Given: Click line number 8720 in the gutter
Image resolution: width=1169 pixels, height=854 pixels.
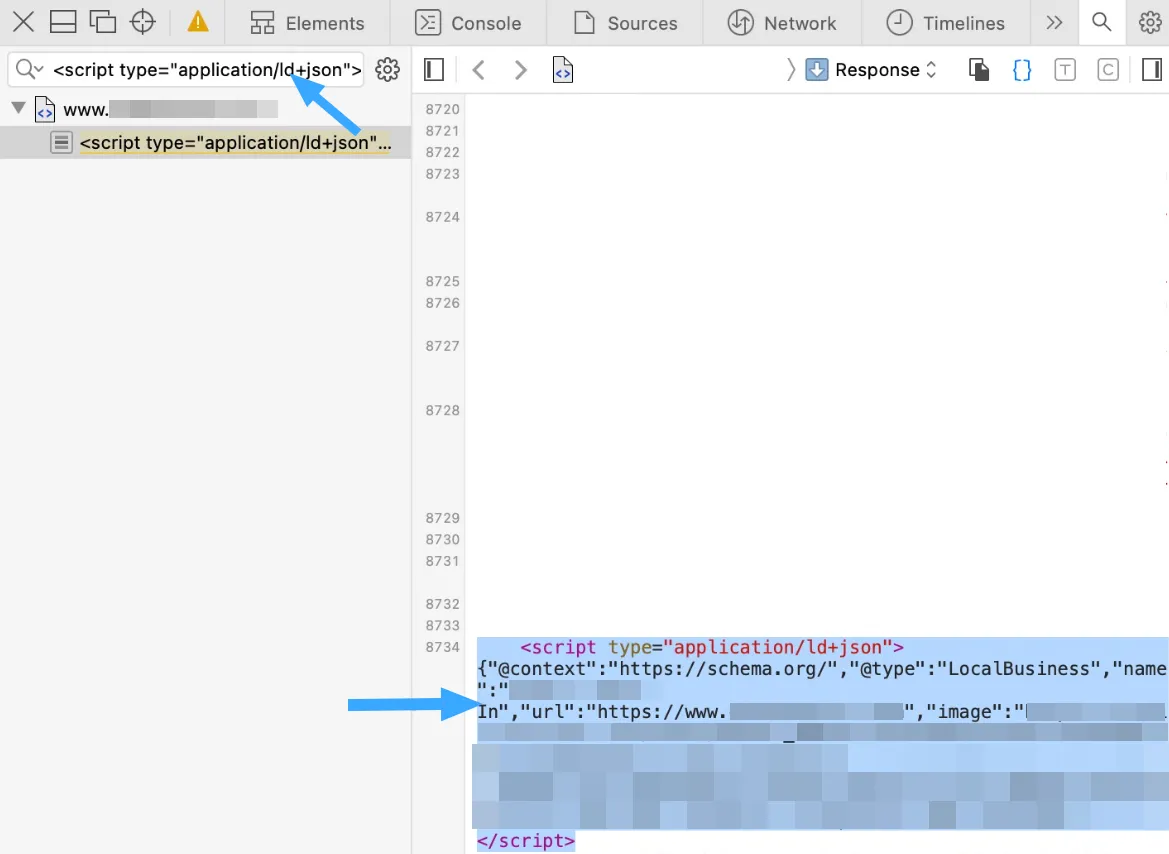Looking at the screenshot, I should 442,109.
